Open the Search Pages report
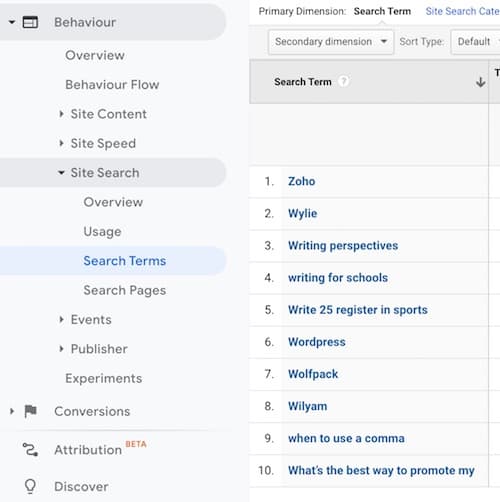 125,290
